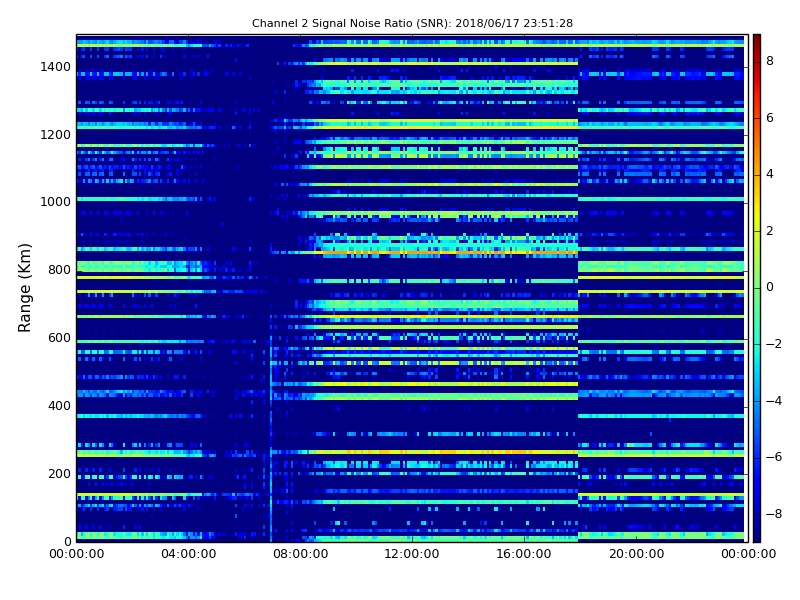Click the rightmost 00:00:00 time label
The image size is (800, 600).
[x=748, y=554]
